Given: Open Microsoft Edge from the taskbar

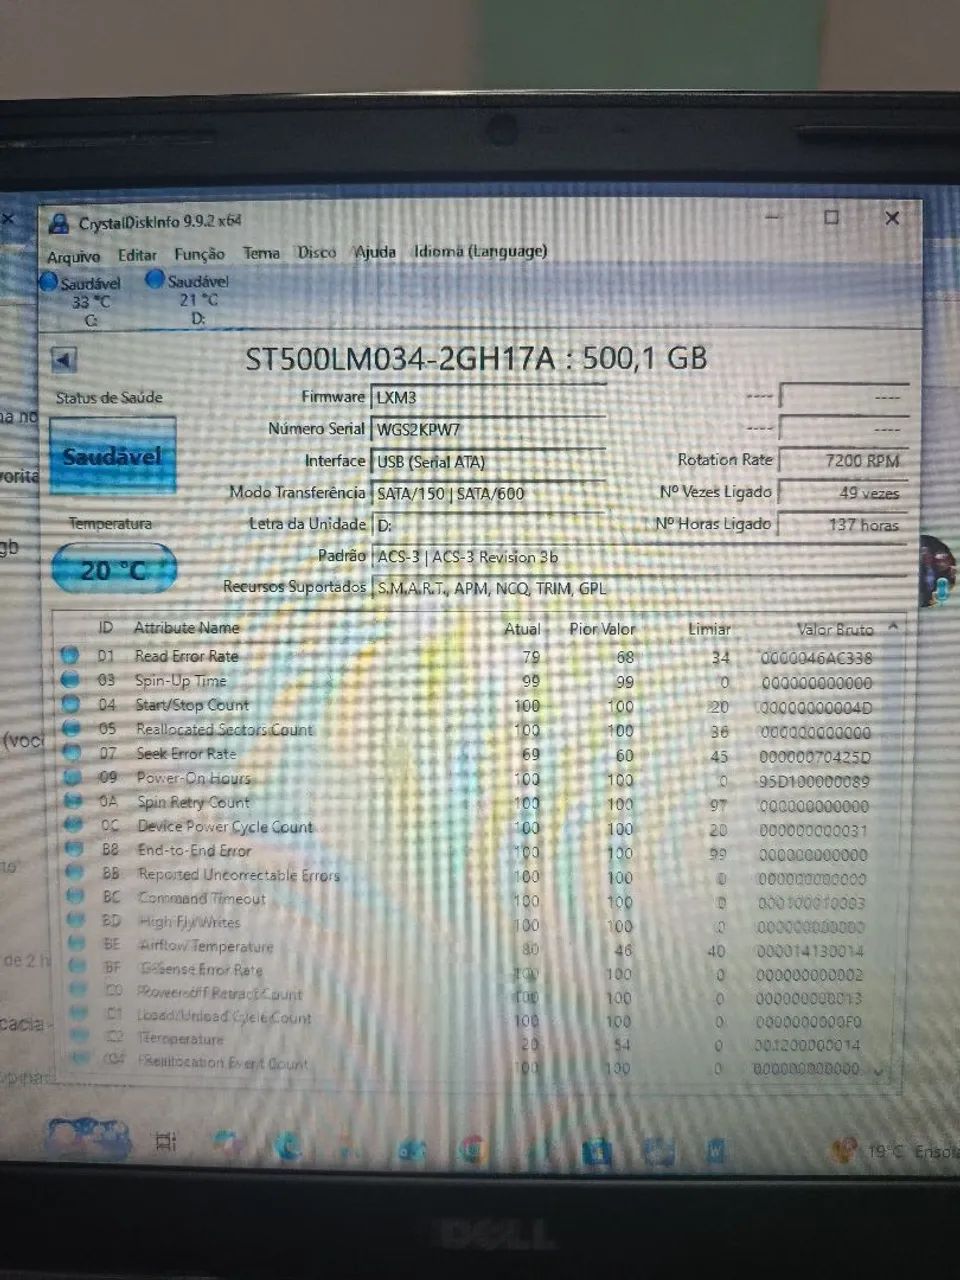Looking at the screenshot, I should (x=287, y=1145).
